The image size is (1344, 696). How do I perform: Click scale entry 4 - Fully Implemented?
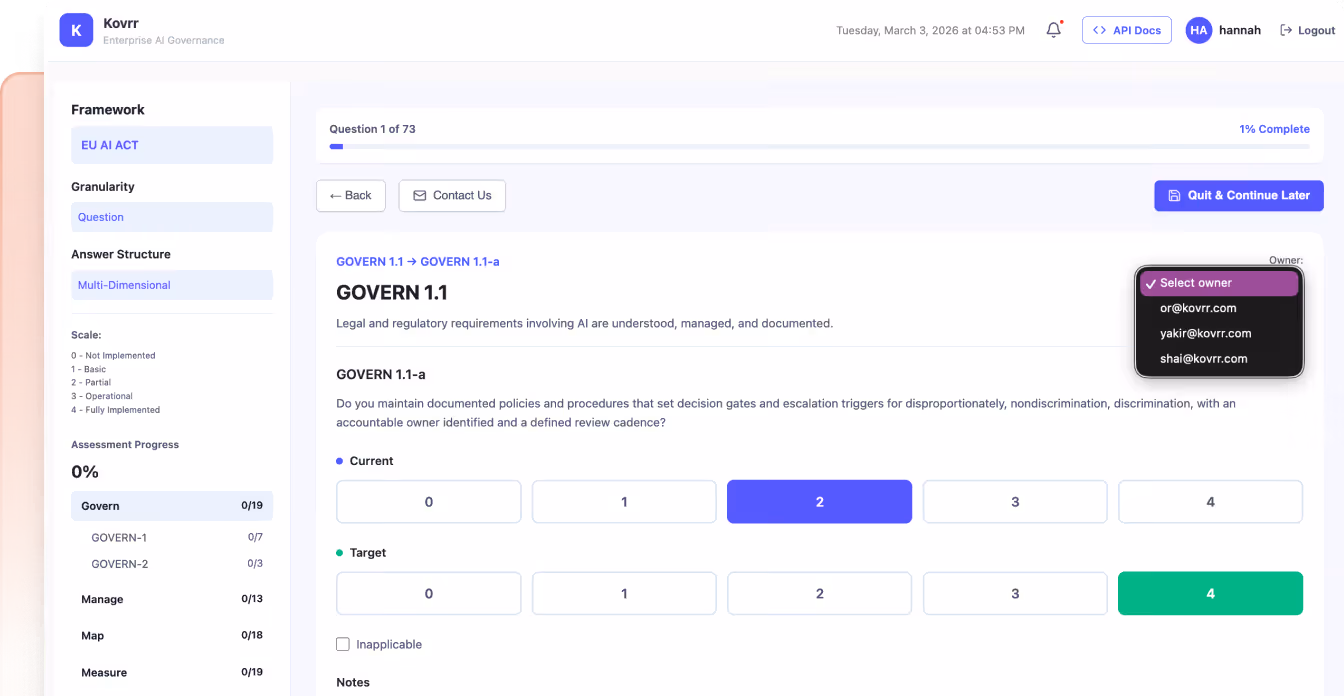[x=115, y=410]
